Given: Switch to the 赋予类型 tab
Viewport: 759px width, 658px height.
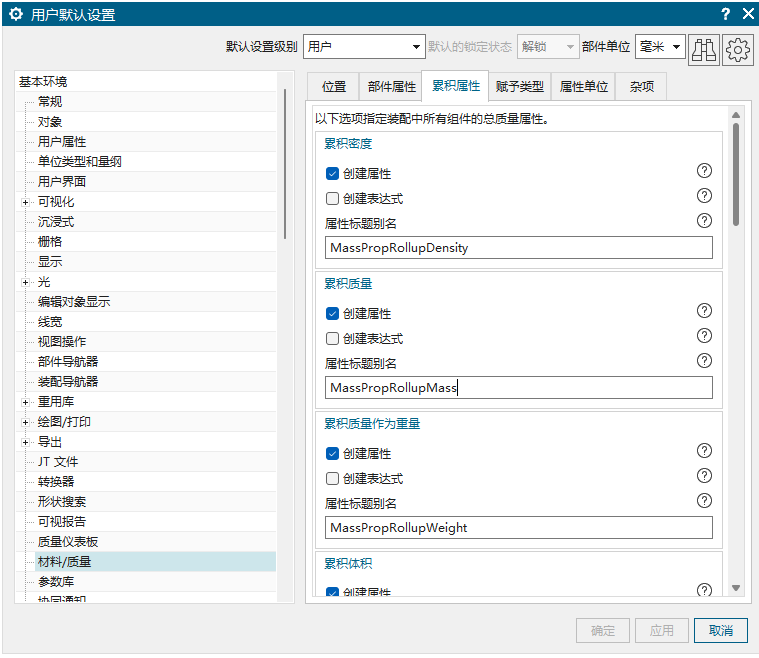Looking at the screenshot, I should point(519,87).
